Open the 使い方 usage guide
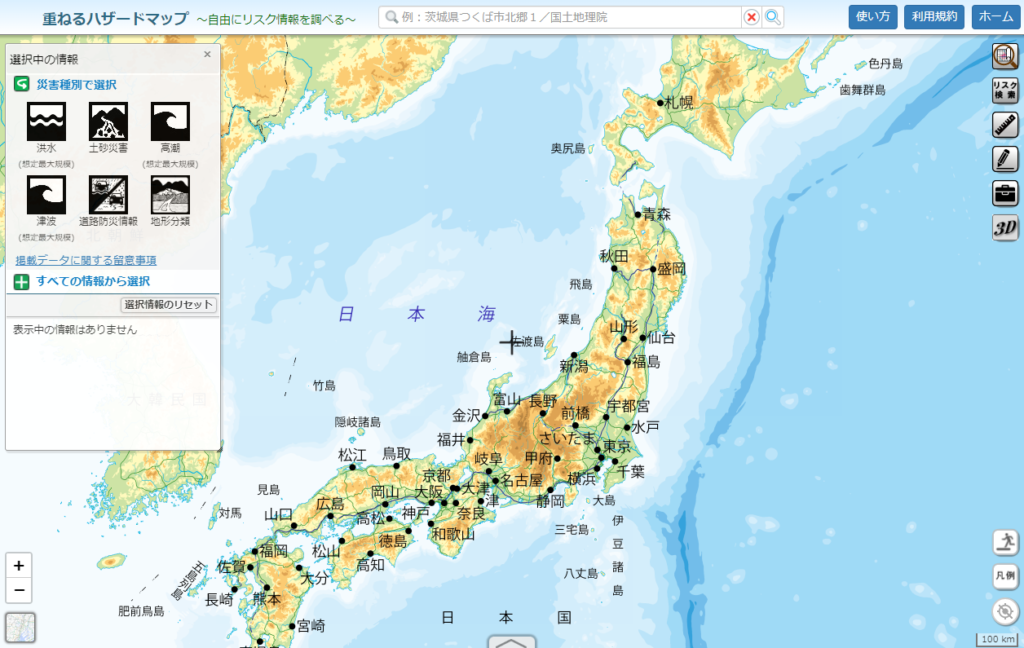 point(872,17)
